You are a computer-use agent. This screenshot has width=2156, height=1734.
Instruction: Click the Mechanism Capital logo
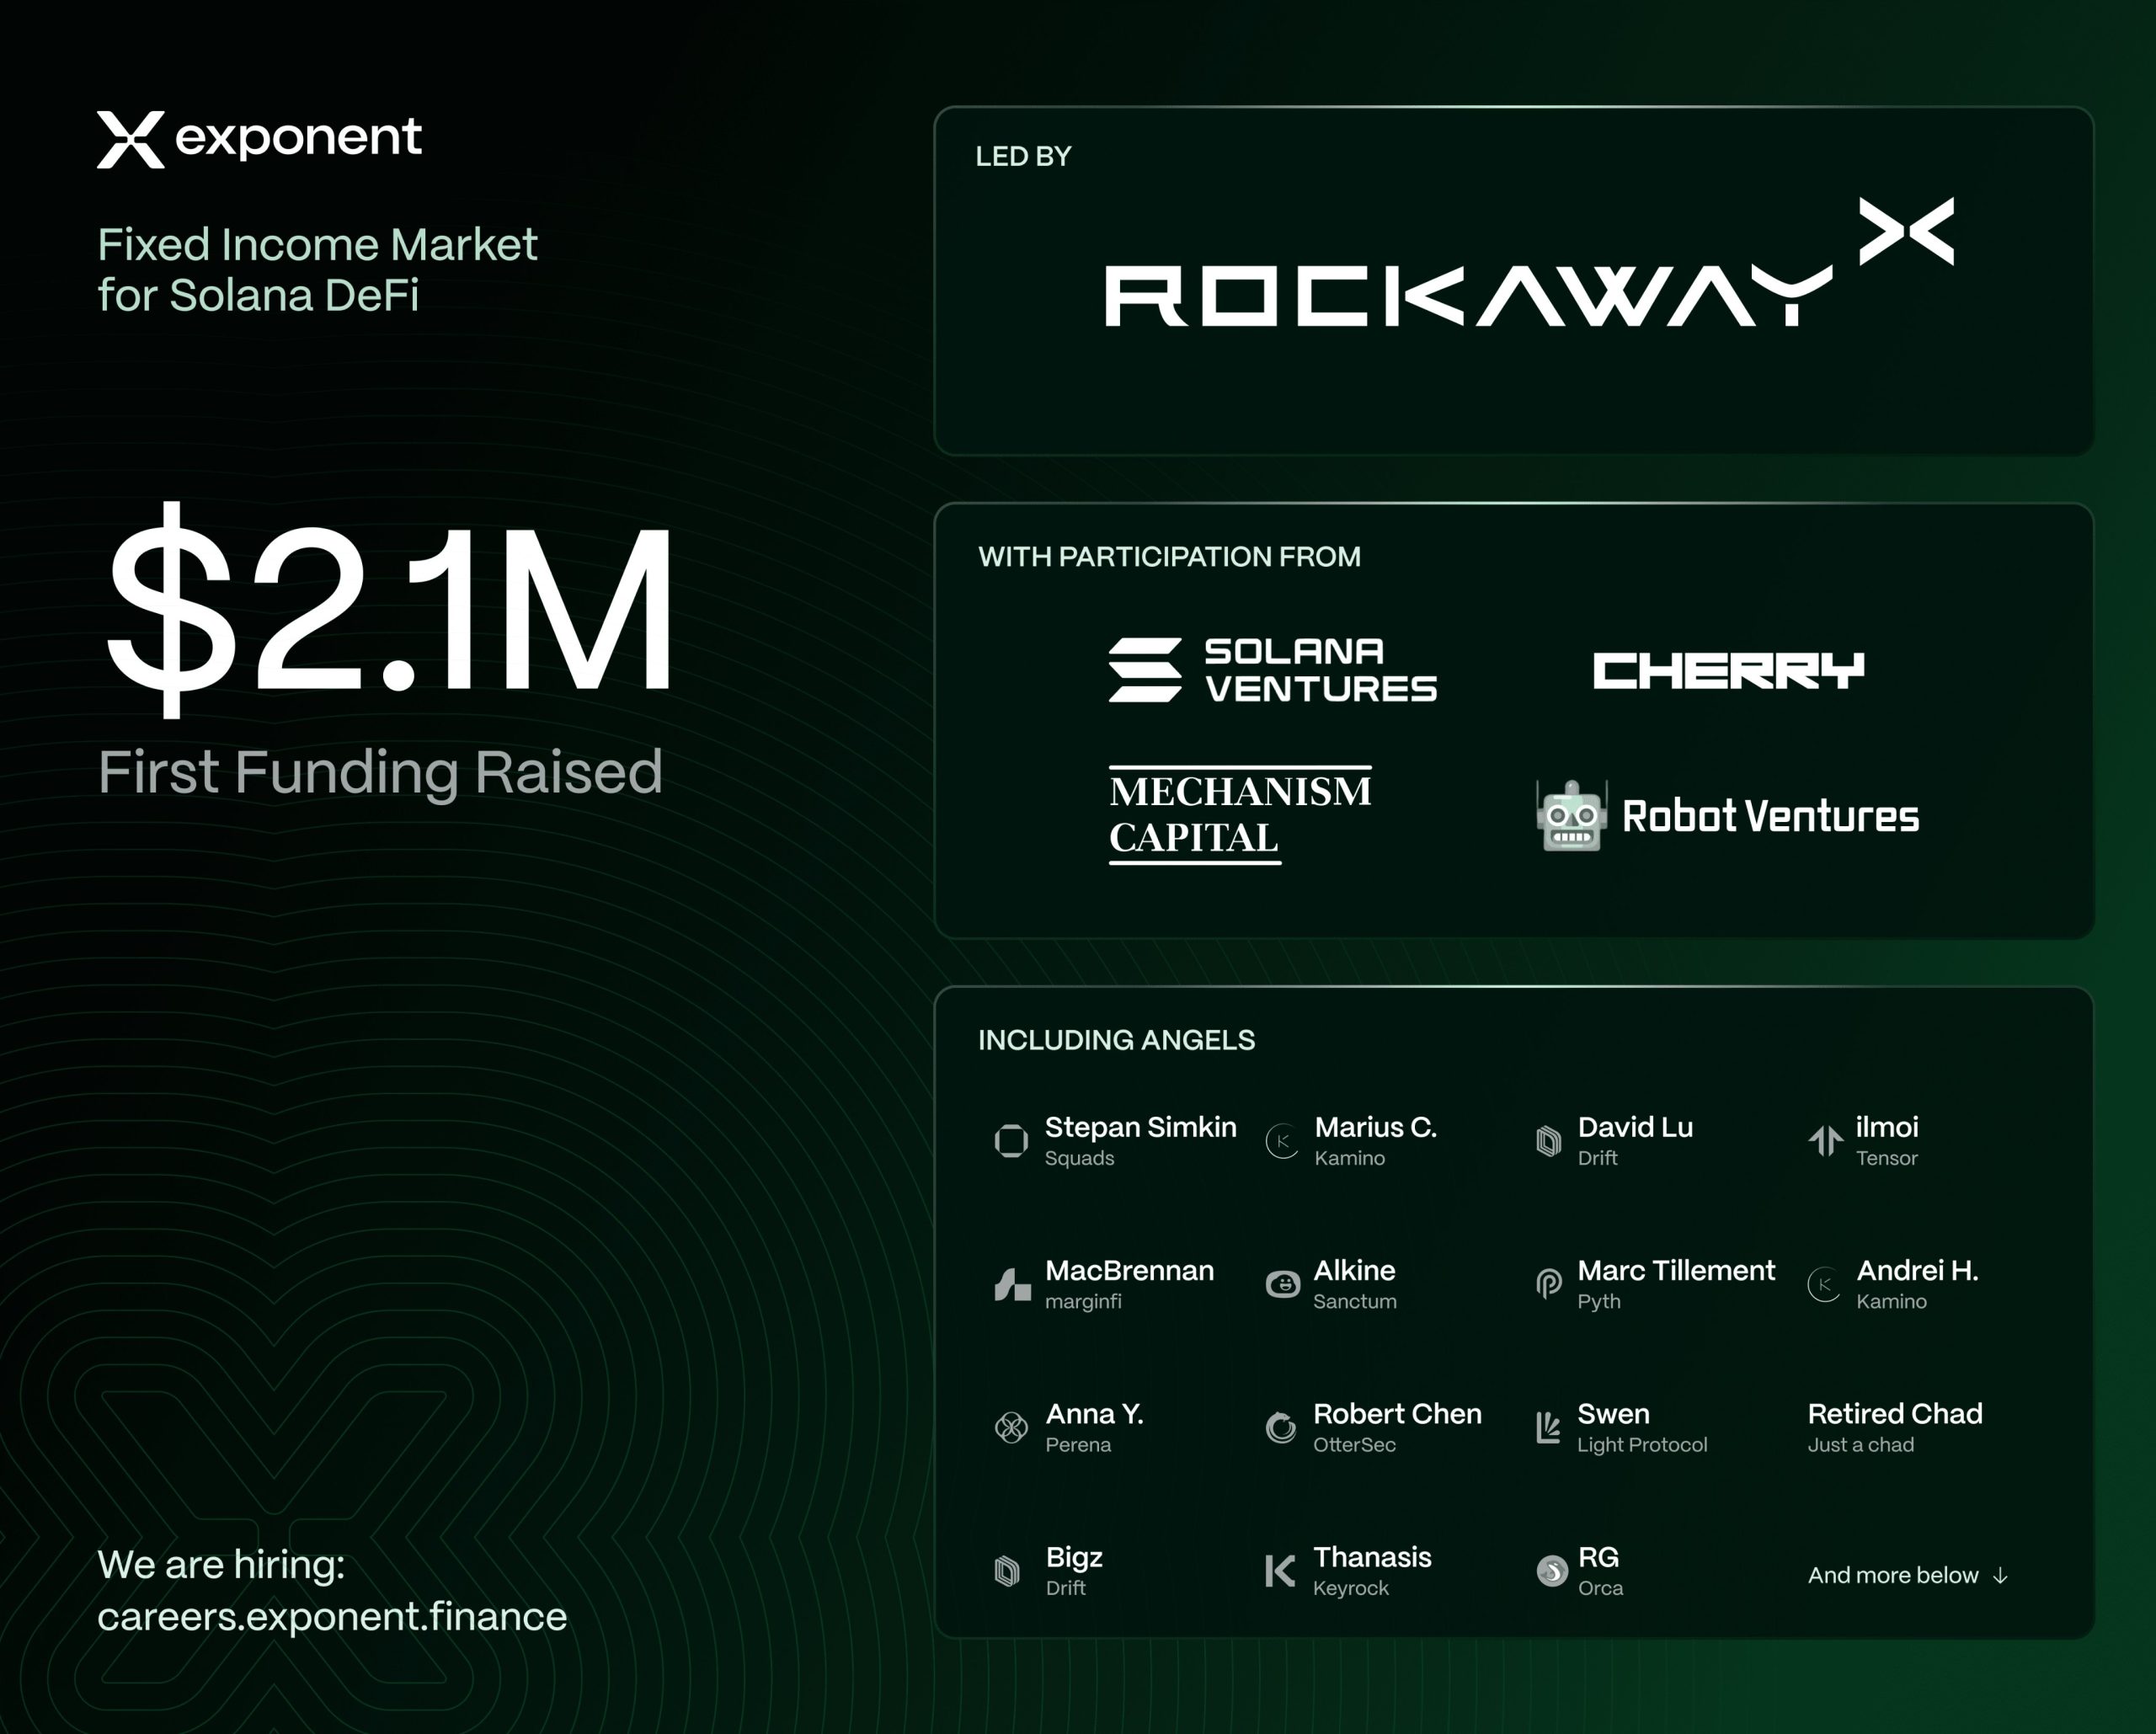pos(1240,815)
